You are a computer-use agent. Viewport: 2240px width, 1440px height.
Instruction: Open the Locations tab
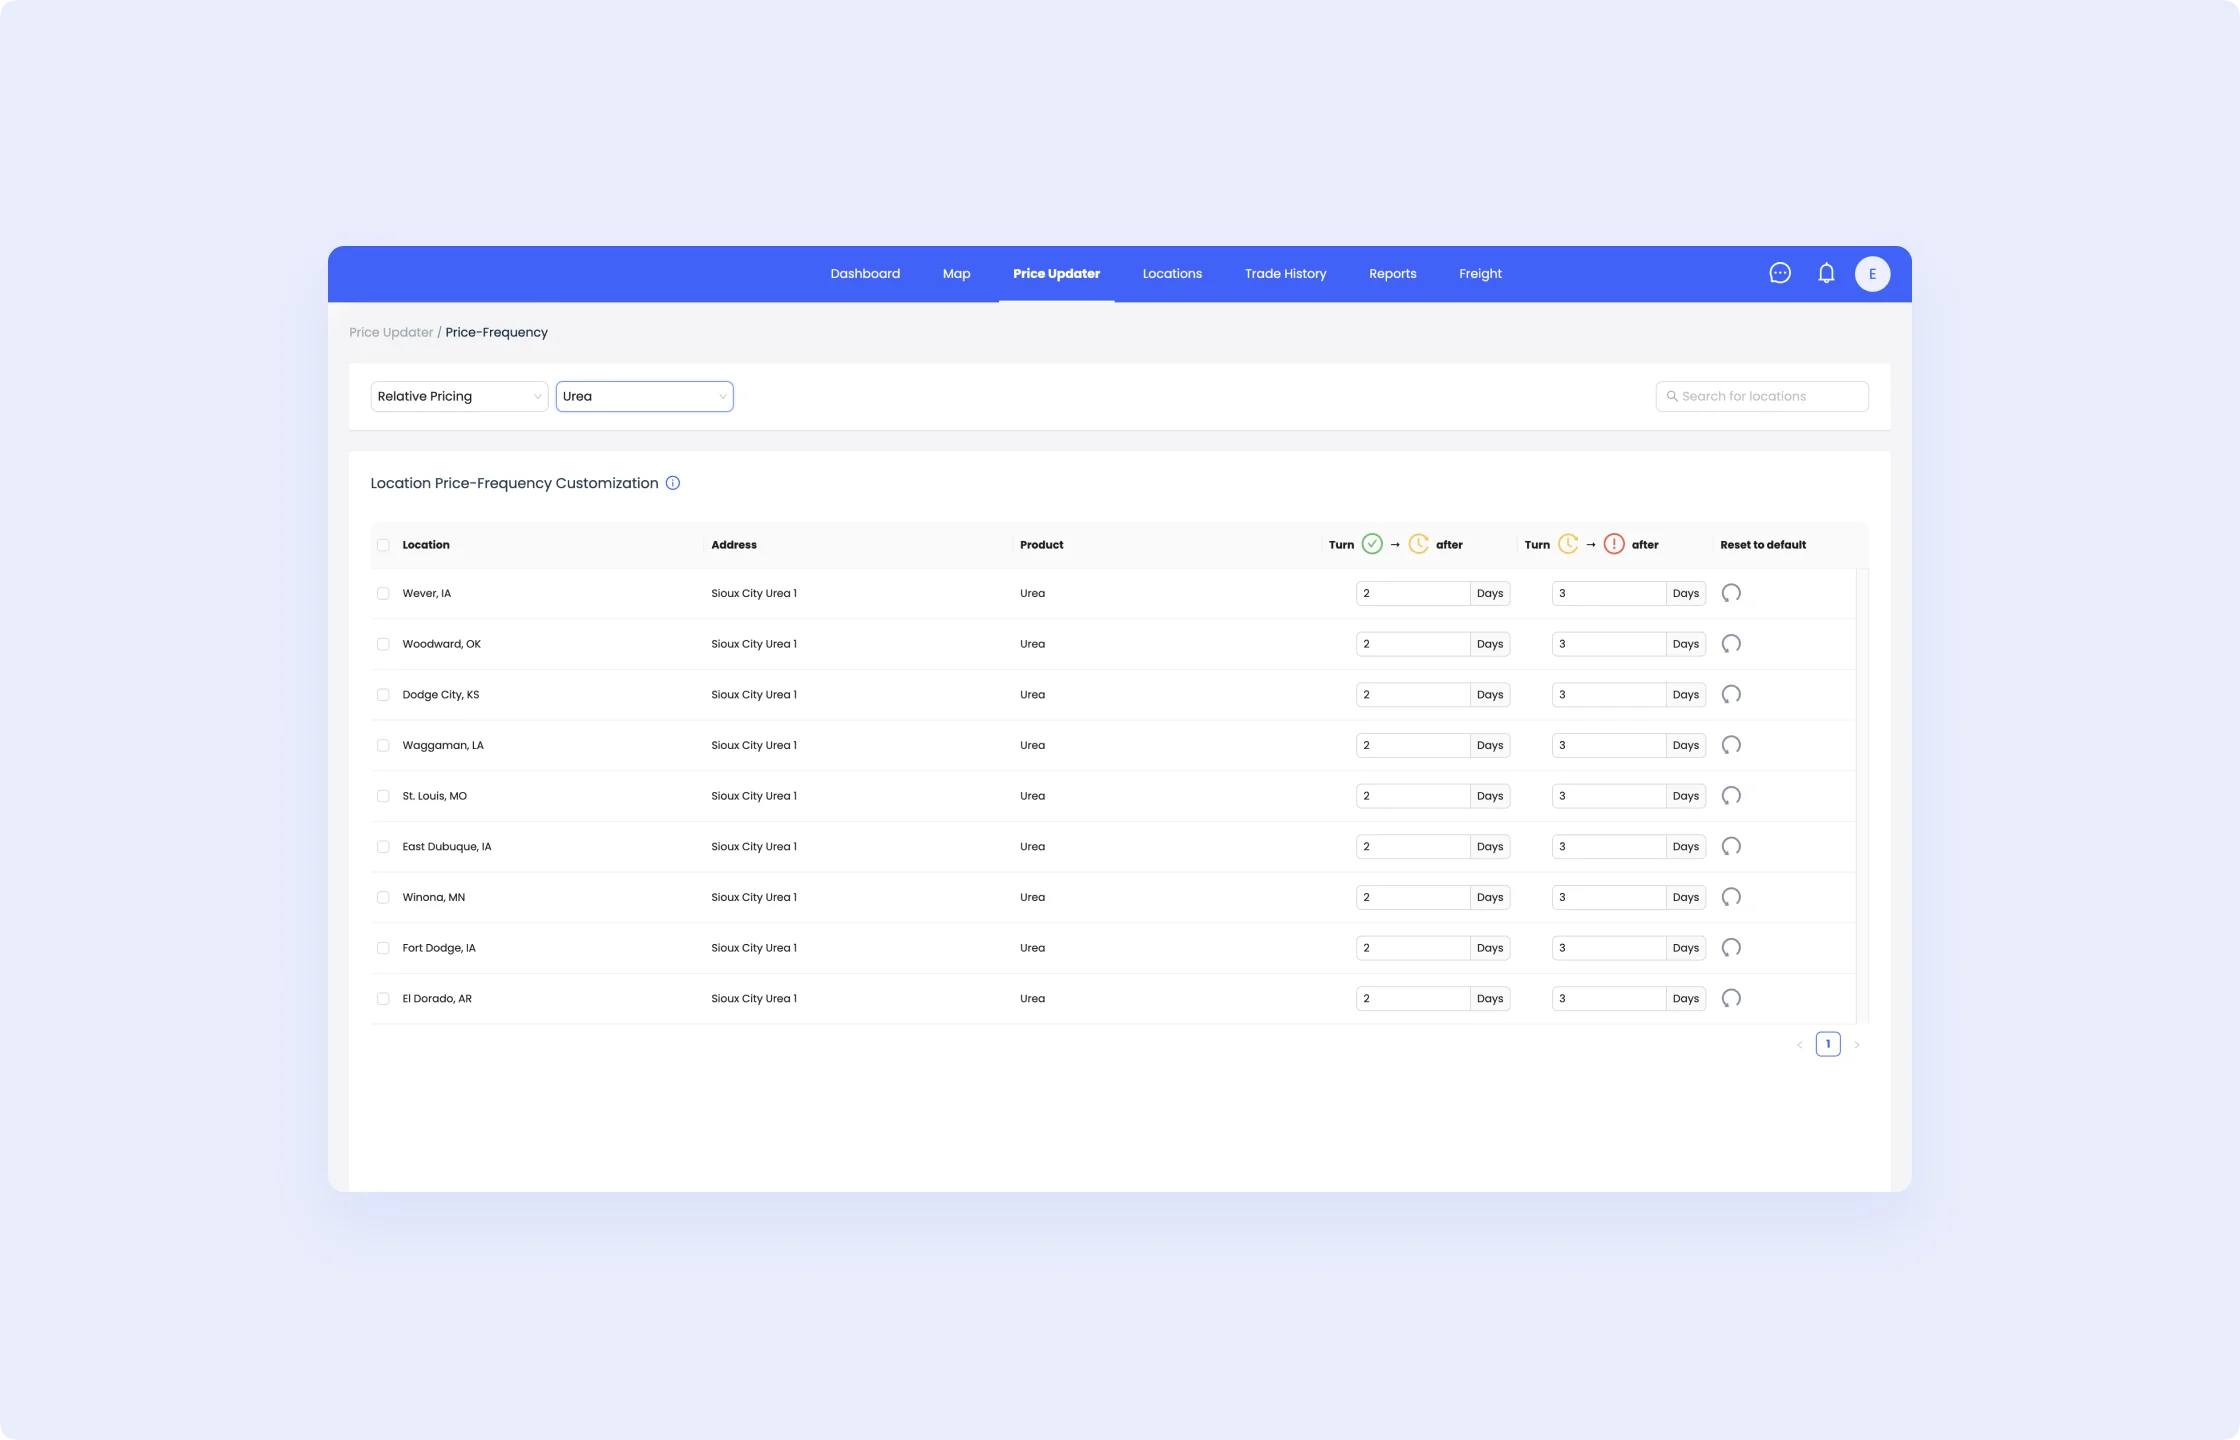pyautogui.click(x=1172, y=274)
